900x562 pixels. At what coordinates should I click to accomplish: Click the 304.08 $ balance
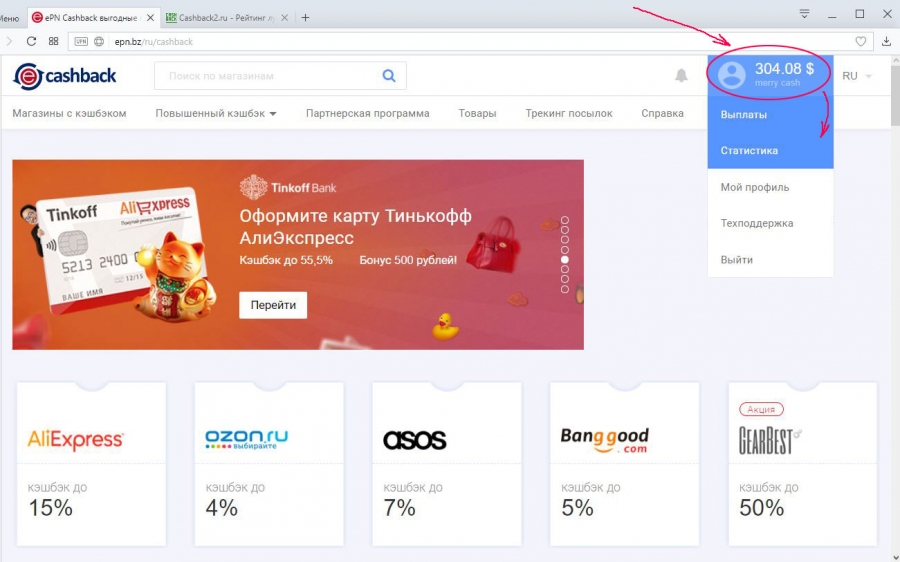(784, 69)
